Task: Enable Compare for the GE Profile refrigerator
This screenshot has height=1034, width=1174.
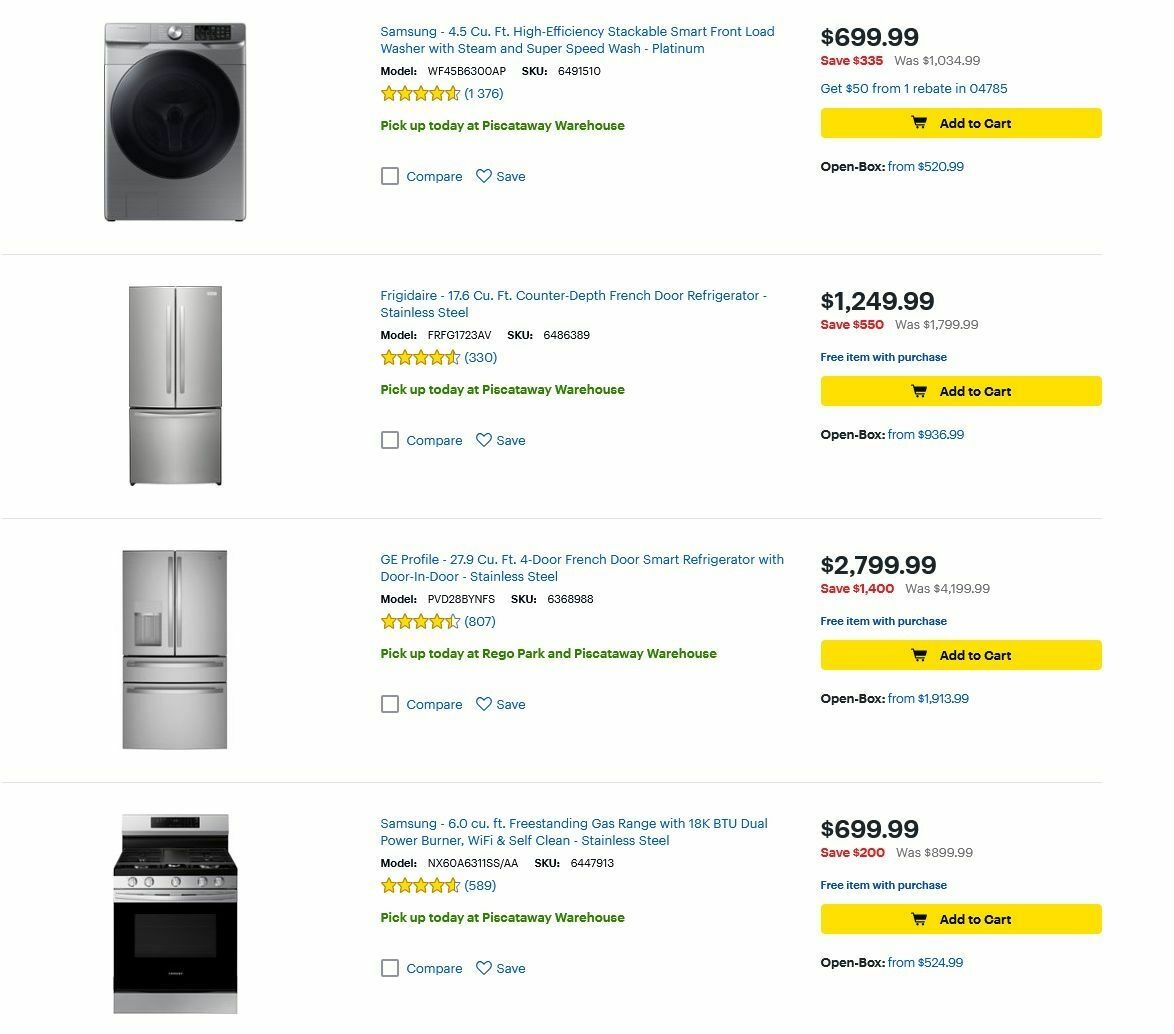Action: pos(390,704)
